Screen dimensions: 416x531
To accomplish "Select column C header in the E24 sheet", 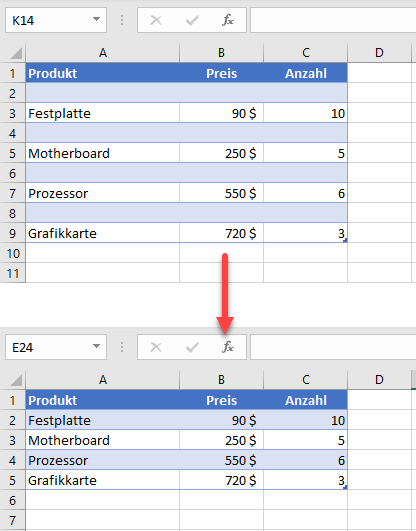I will click(x=306, y=380).
